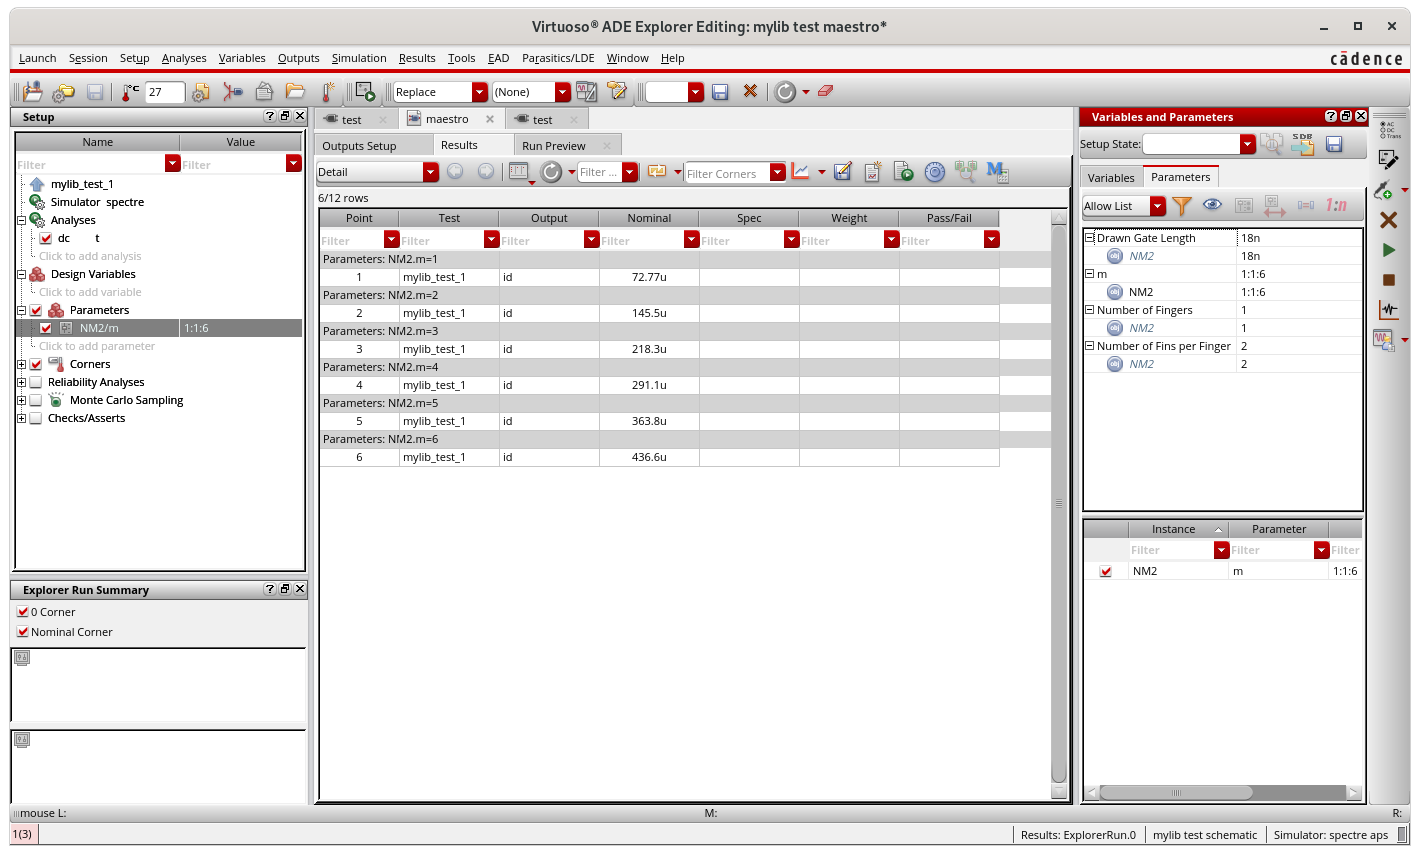
Task: Enable the Reliability Analyses checkbox
Action: [36, 382]
